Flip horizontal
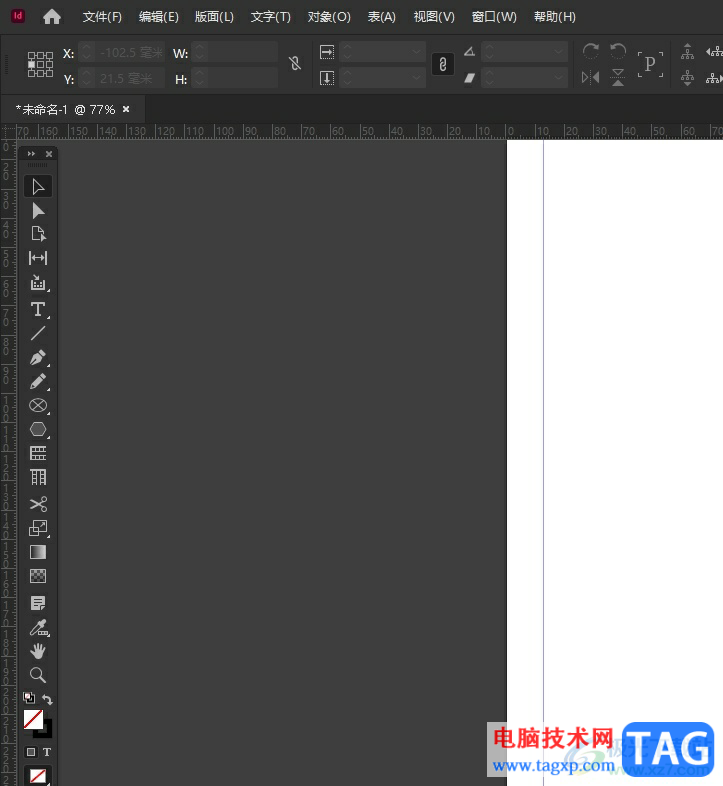Viewport: 723px width, 786px height. point(591,77)
